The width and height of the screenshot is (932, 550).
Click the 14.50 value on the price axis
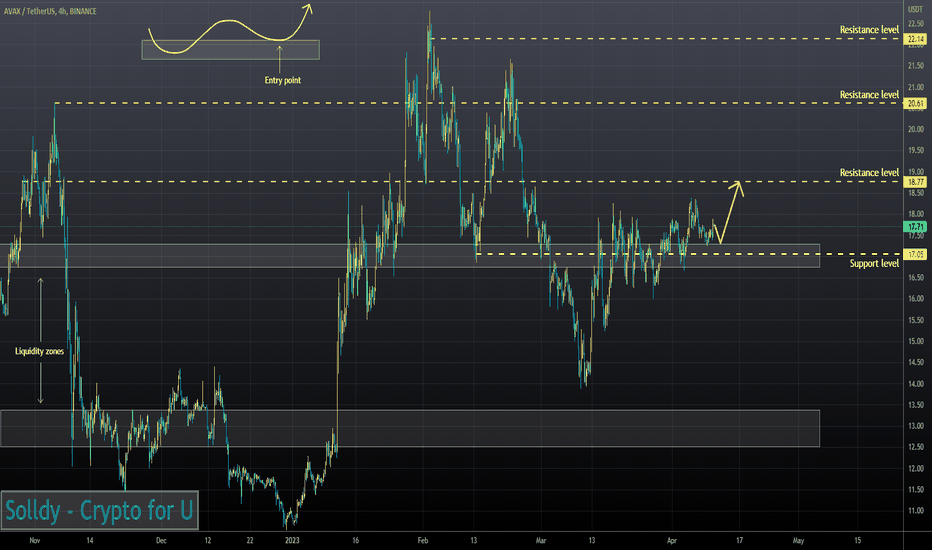click(x=915, y=363)
